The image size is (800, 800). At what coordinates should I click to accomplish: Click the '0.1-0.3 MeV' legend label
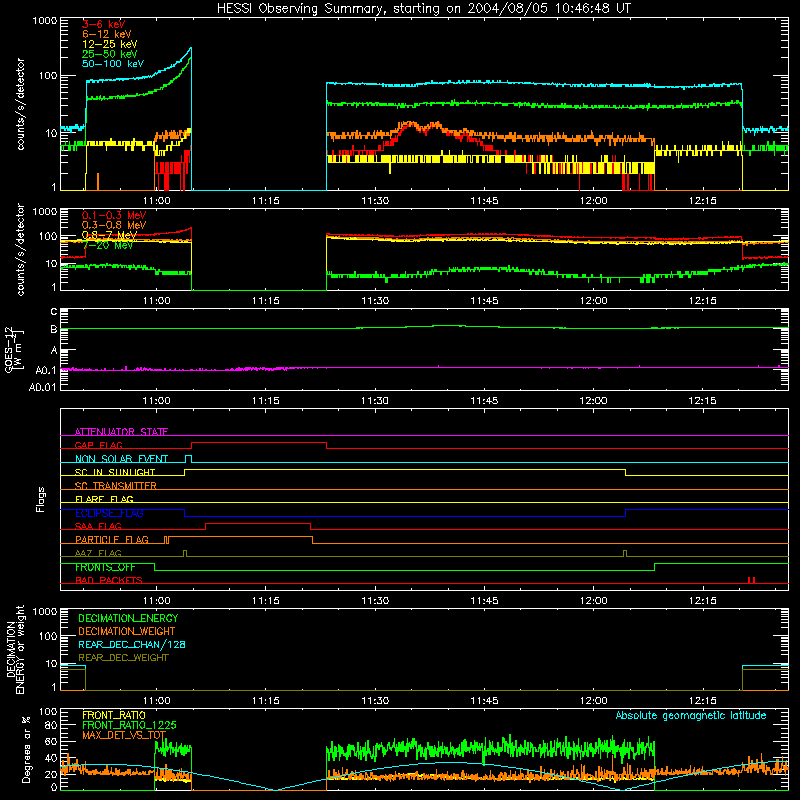click(x=114, y=215)
